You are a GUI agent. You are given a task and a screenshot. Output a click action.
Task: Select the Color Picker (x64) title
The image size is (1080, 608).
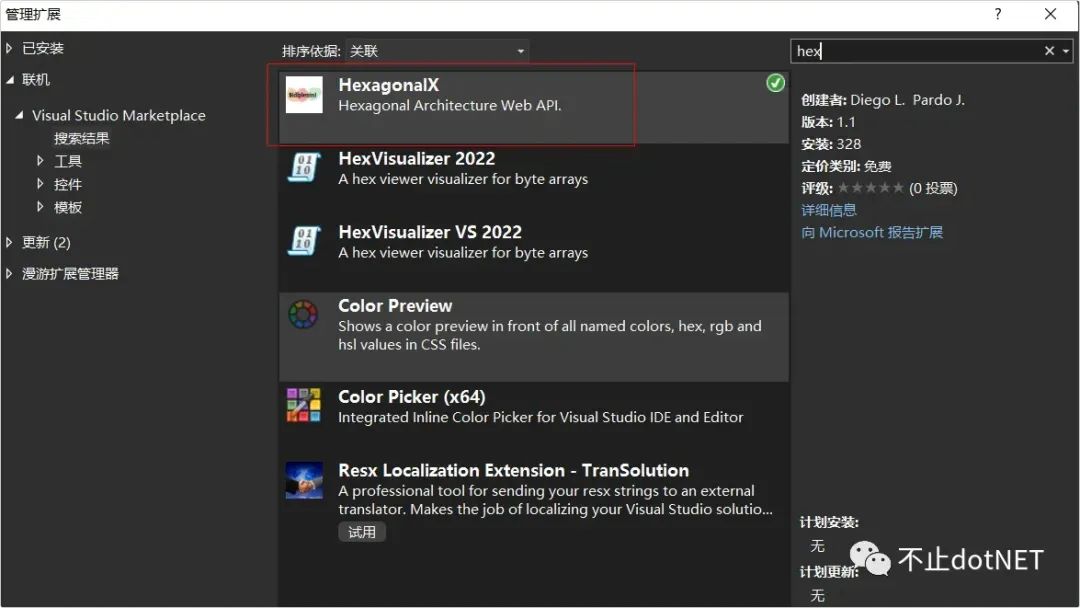click(412, 397)
